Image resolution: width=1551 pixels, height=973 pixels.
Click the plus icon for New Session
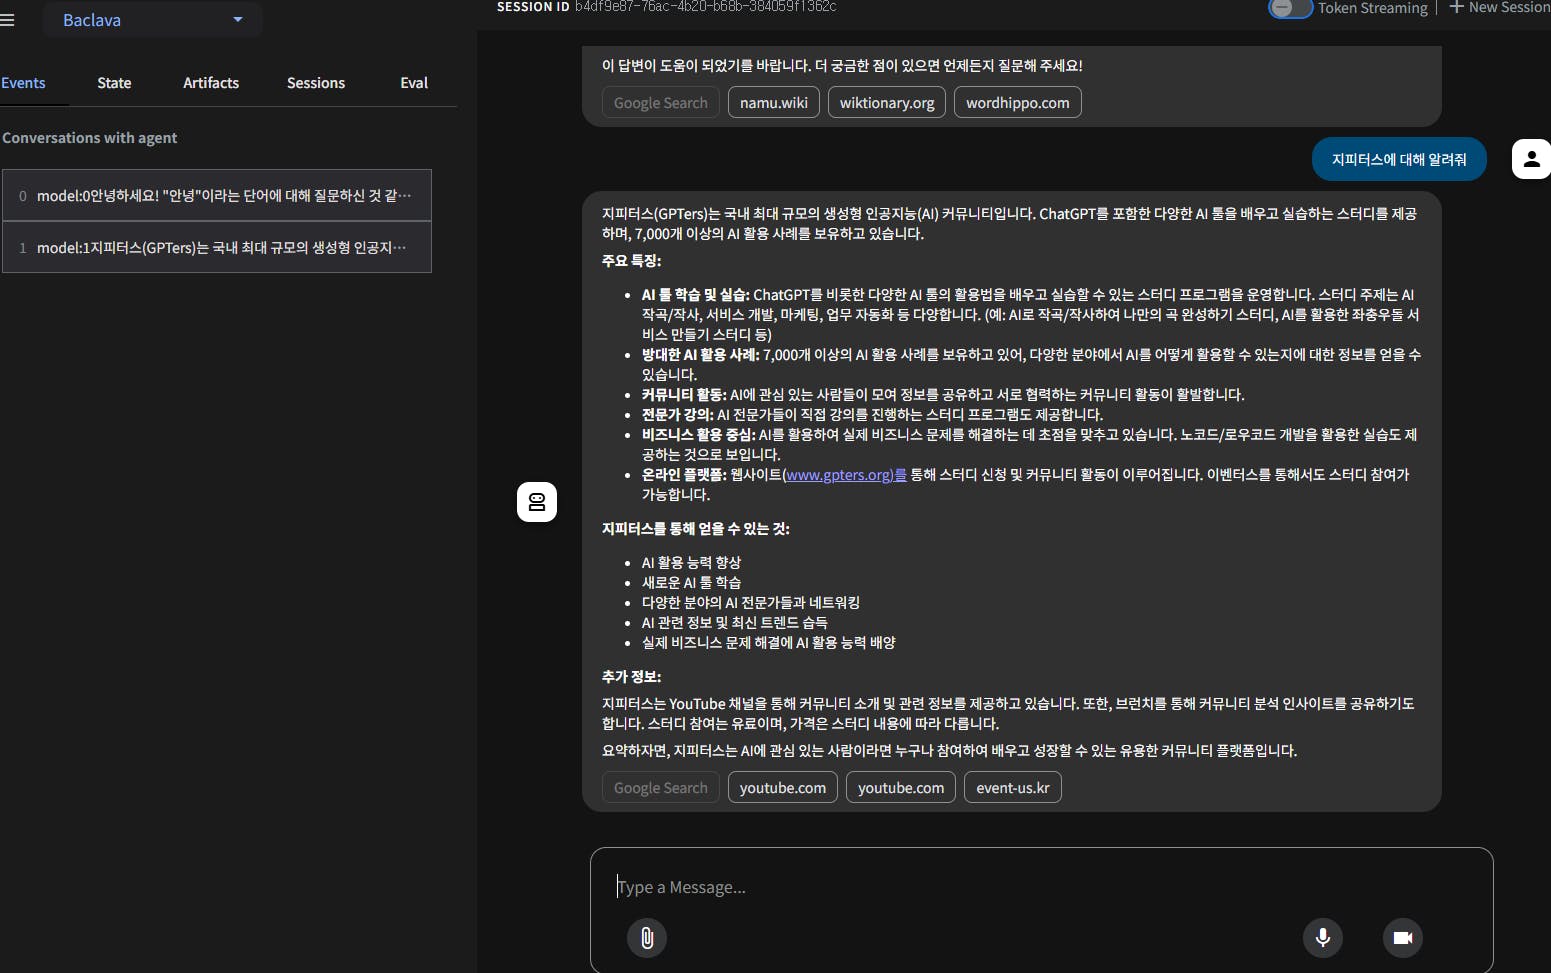click(x=1456, y=8)
